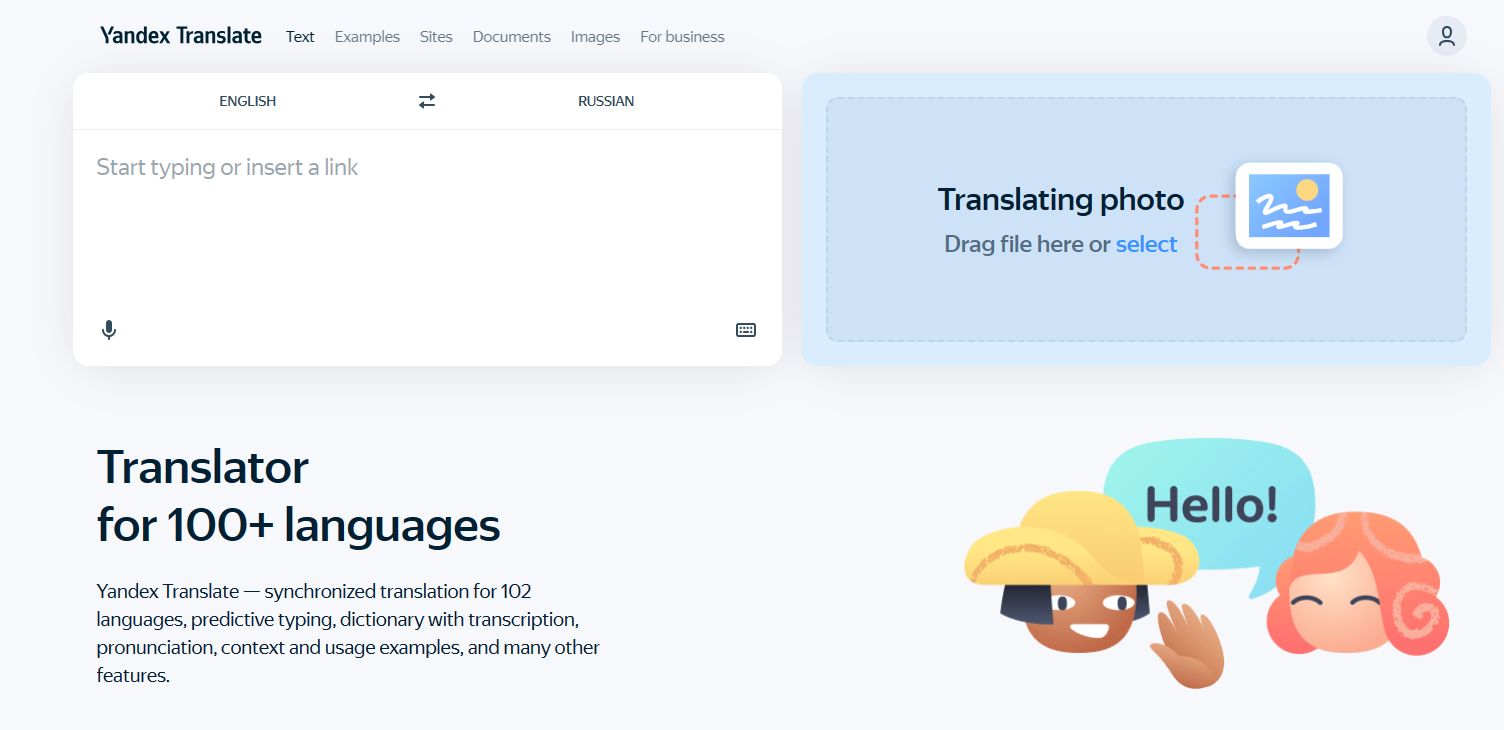Switch to the Text tab

tap(300, 37)
